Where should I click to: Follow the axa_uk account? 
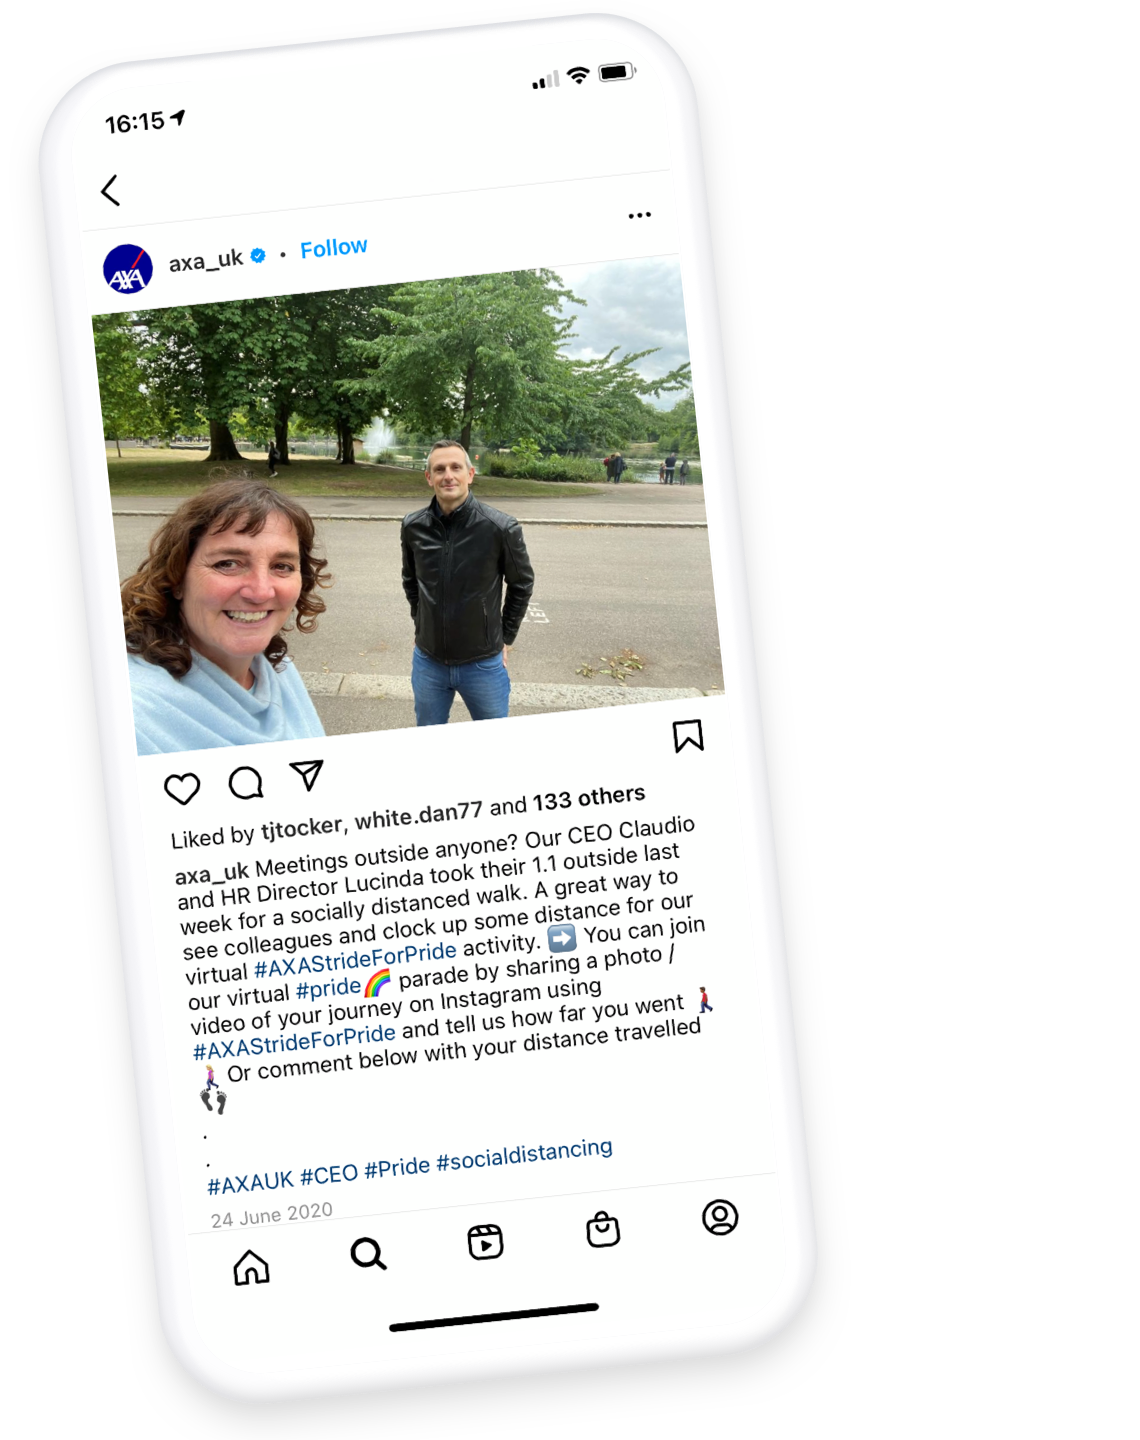334,248
